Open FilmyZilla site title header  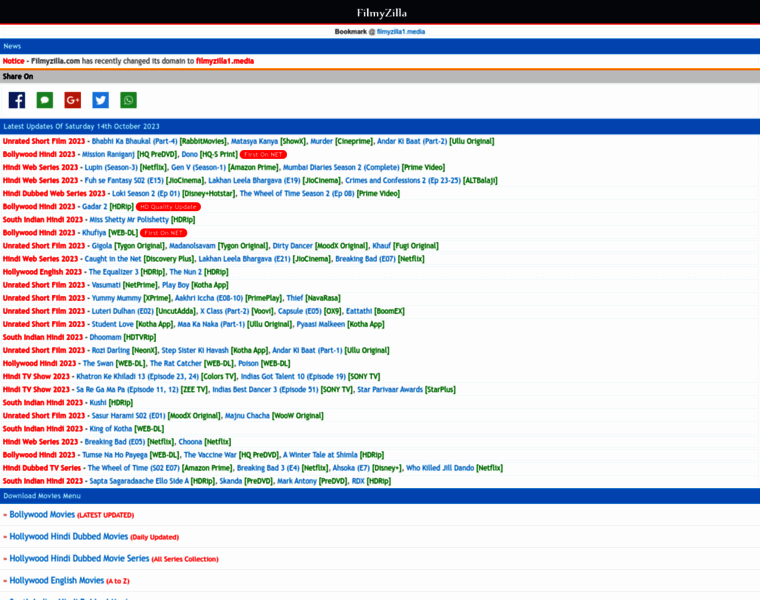tap(381, 13)
